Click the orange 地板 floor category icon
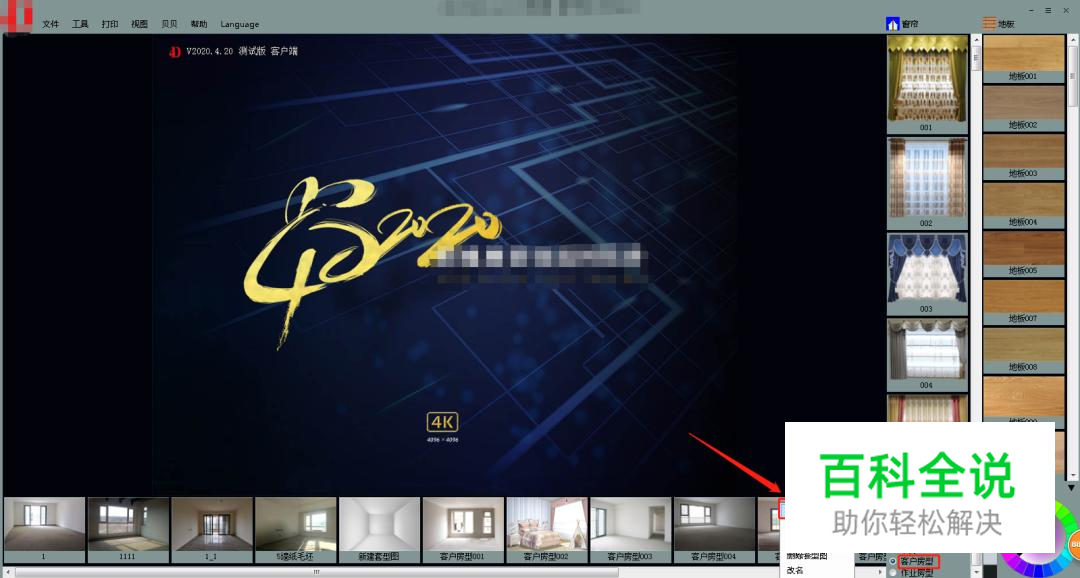 (x=989, y=23)
